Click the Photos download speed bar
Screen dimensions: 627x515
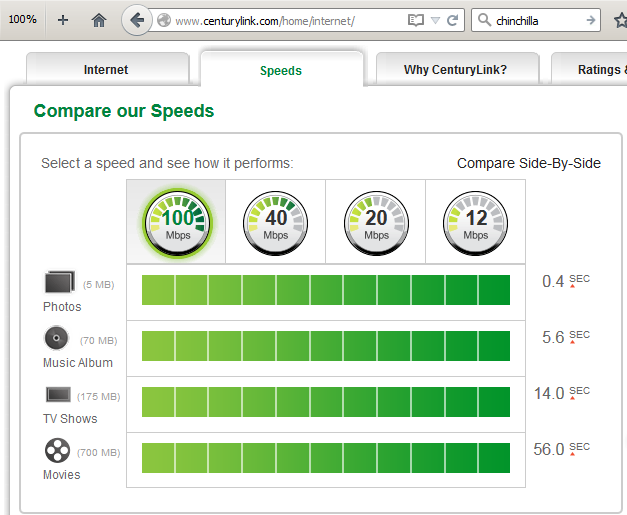[x=326, y=290]
